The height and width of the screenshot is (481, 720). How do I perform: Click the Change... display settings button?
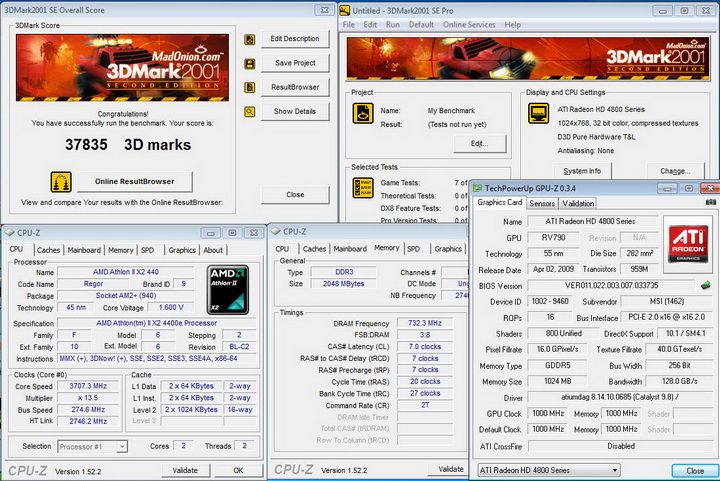(x=675, y=171)
